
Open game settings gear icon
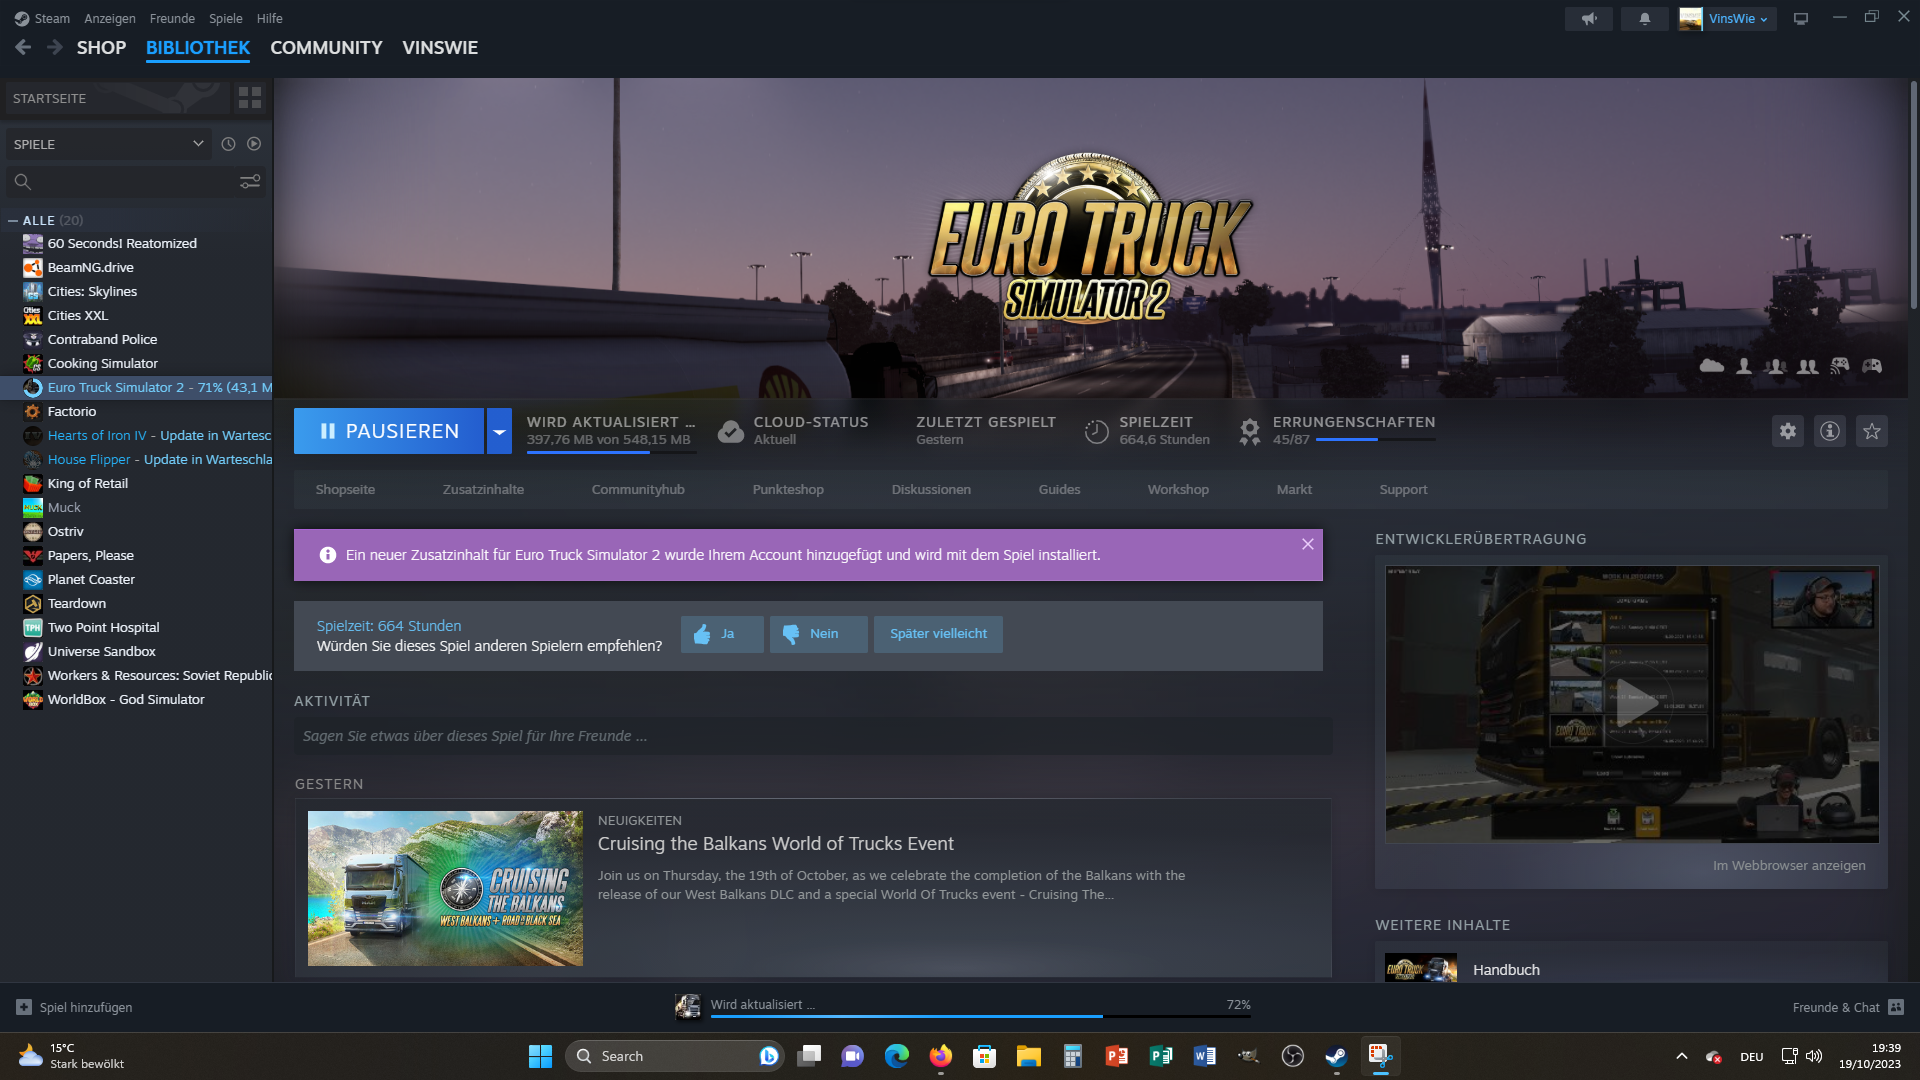pyautogui.click(x=1788, y=431)
